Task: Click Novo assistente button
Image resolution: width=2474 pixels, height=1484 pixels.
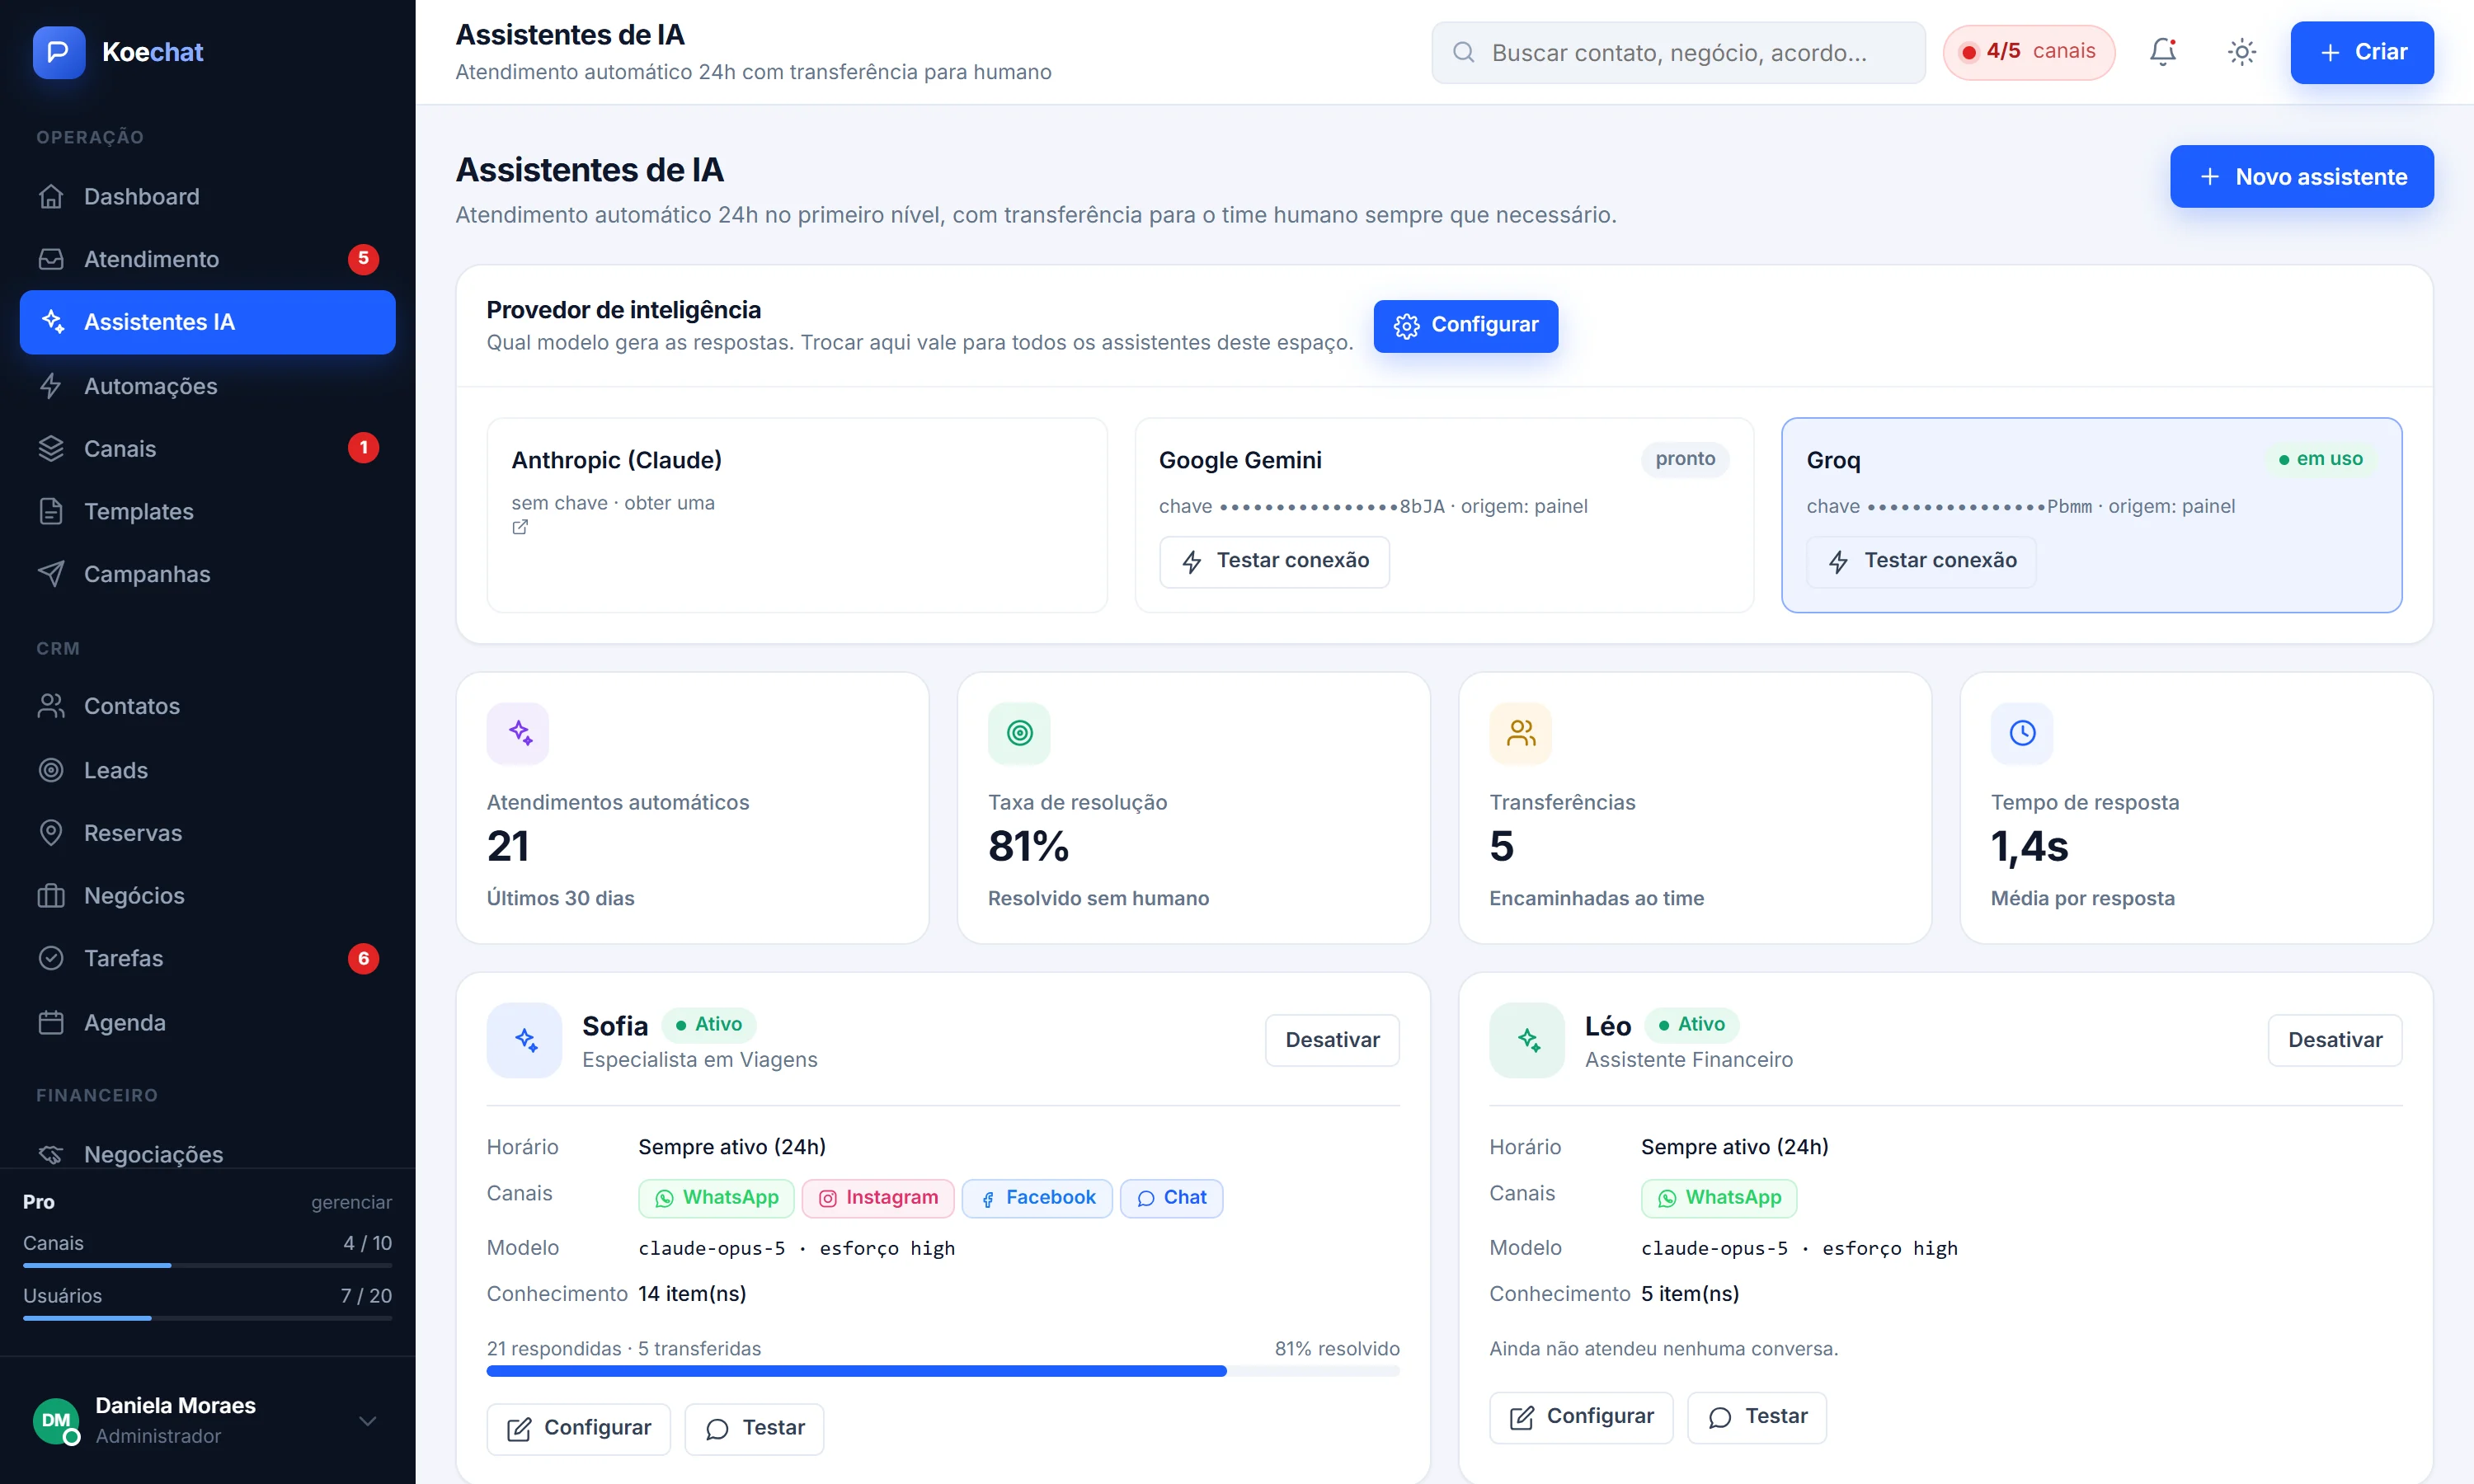Action: tap(2301, 177)
